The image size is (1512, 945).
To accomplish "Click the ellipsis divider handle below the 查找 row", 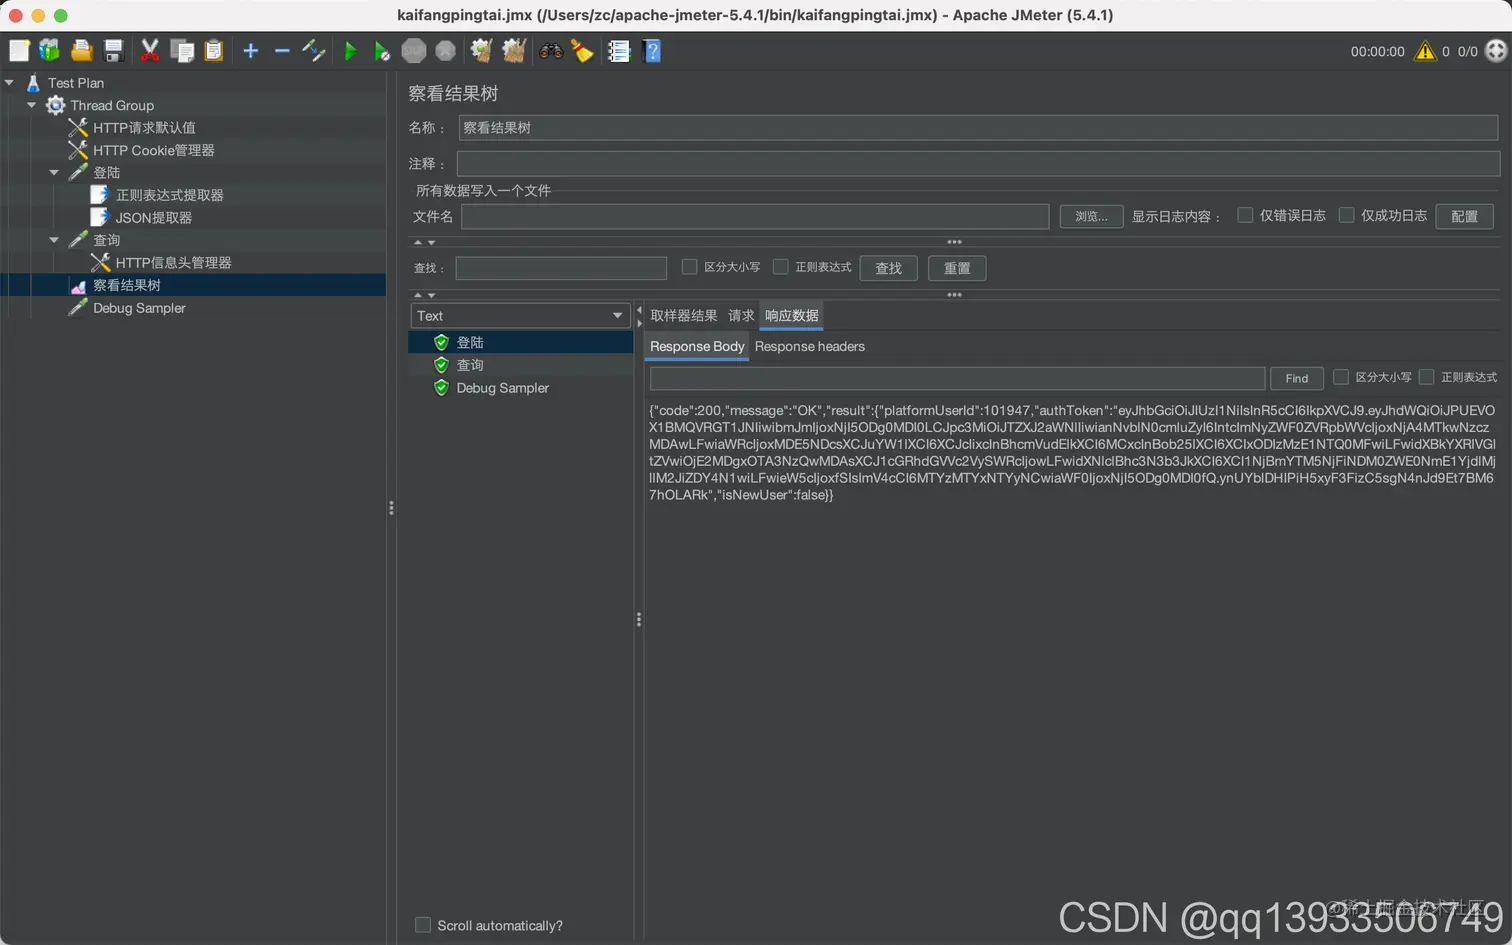I will point(954,295).
